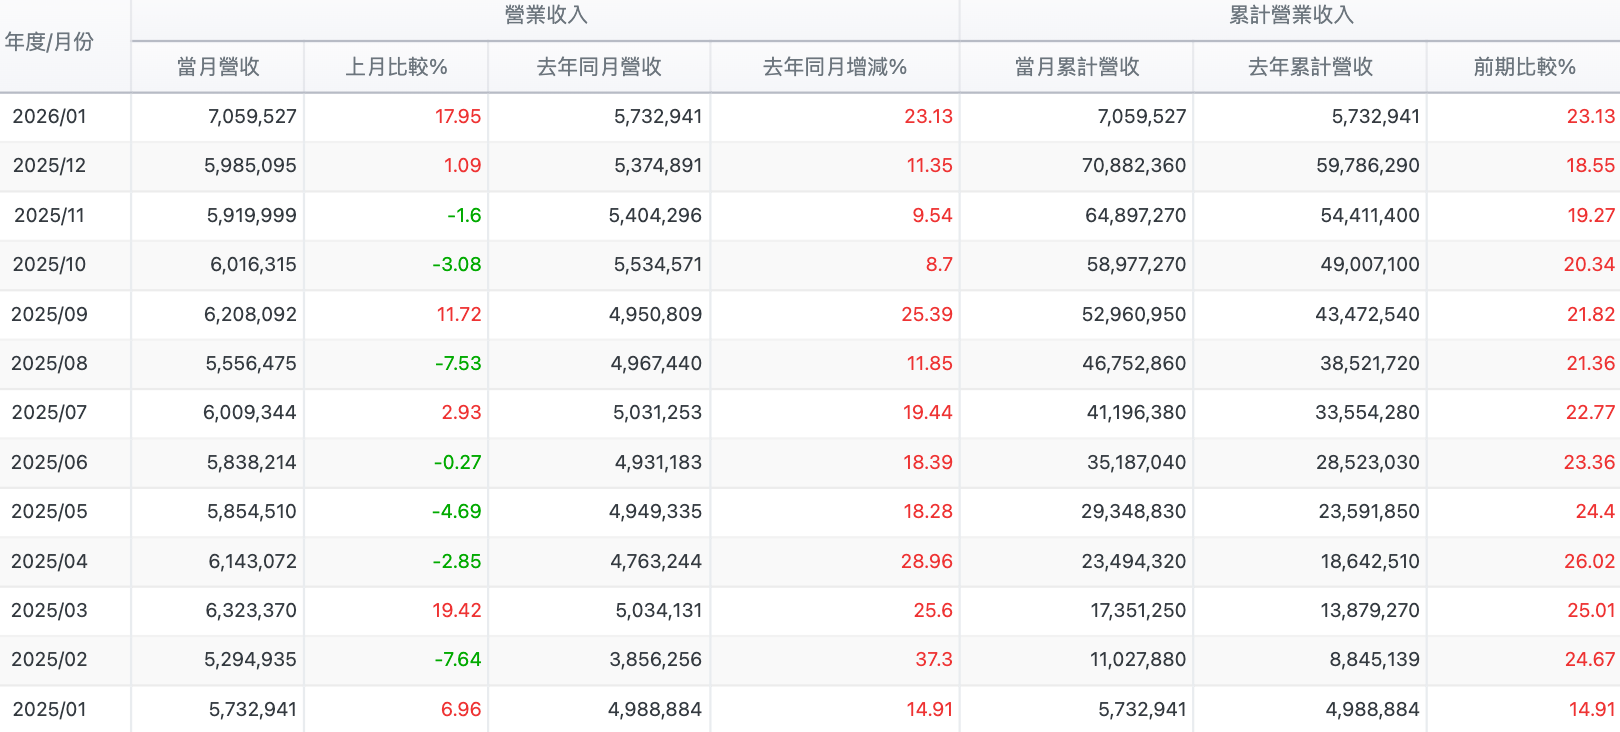Click the 前期比較% column header

1524,67
